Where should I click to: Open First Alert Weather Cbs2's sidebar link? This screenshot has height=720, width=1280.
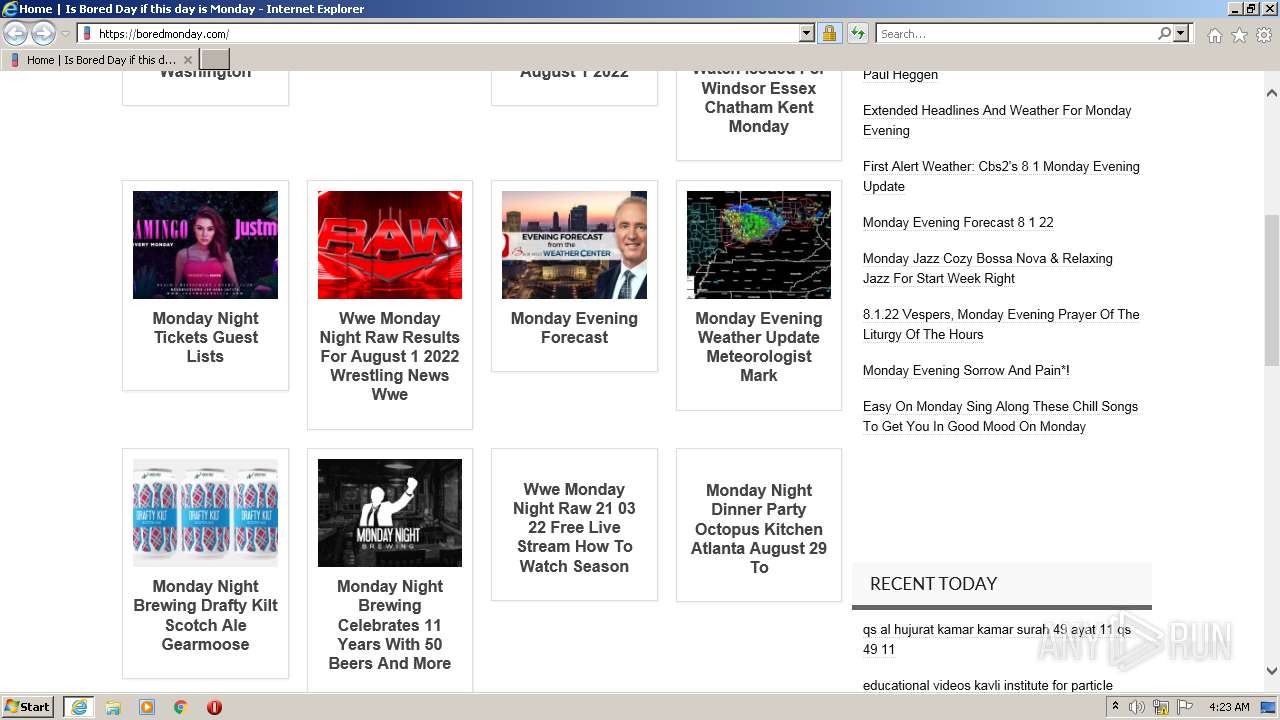[x=1001, y=176]
